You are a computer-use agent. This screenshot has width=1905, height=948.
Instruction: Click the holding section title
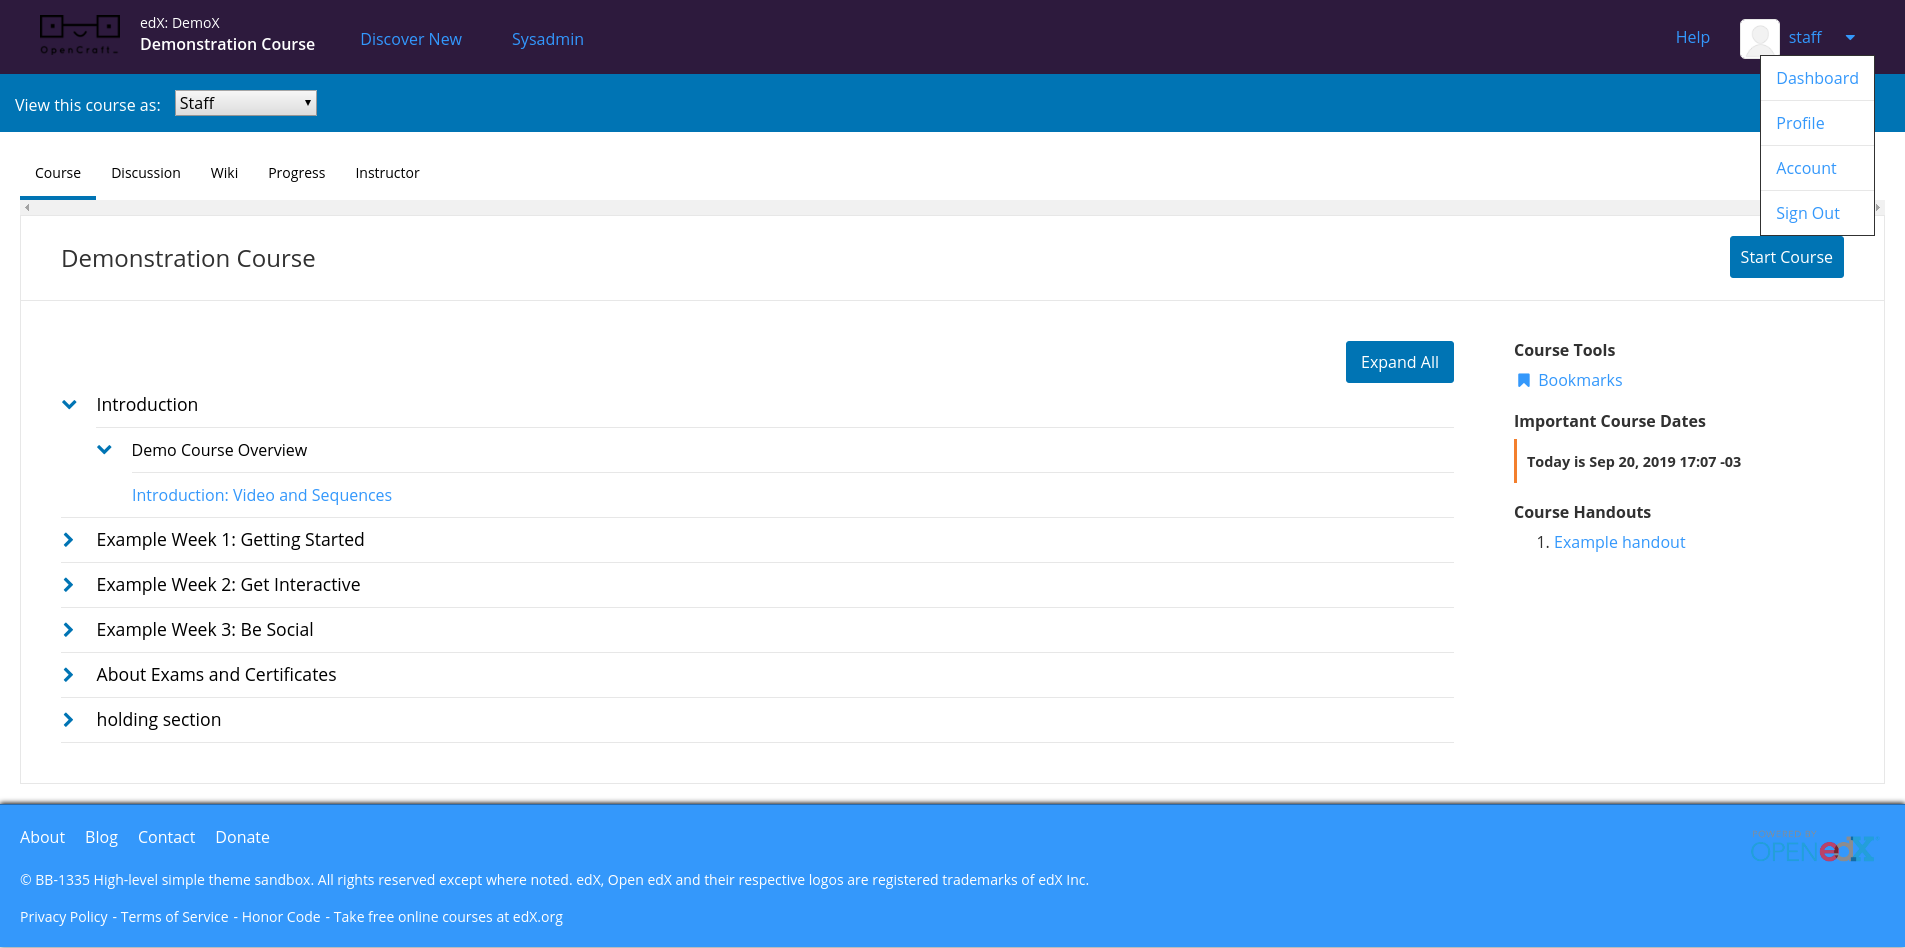(x=159, y=719)
